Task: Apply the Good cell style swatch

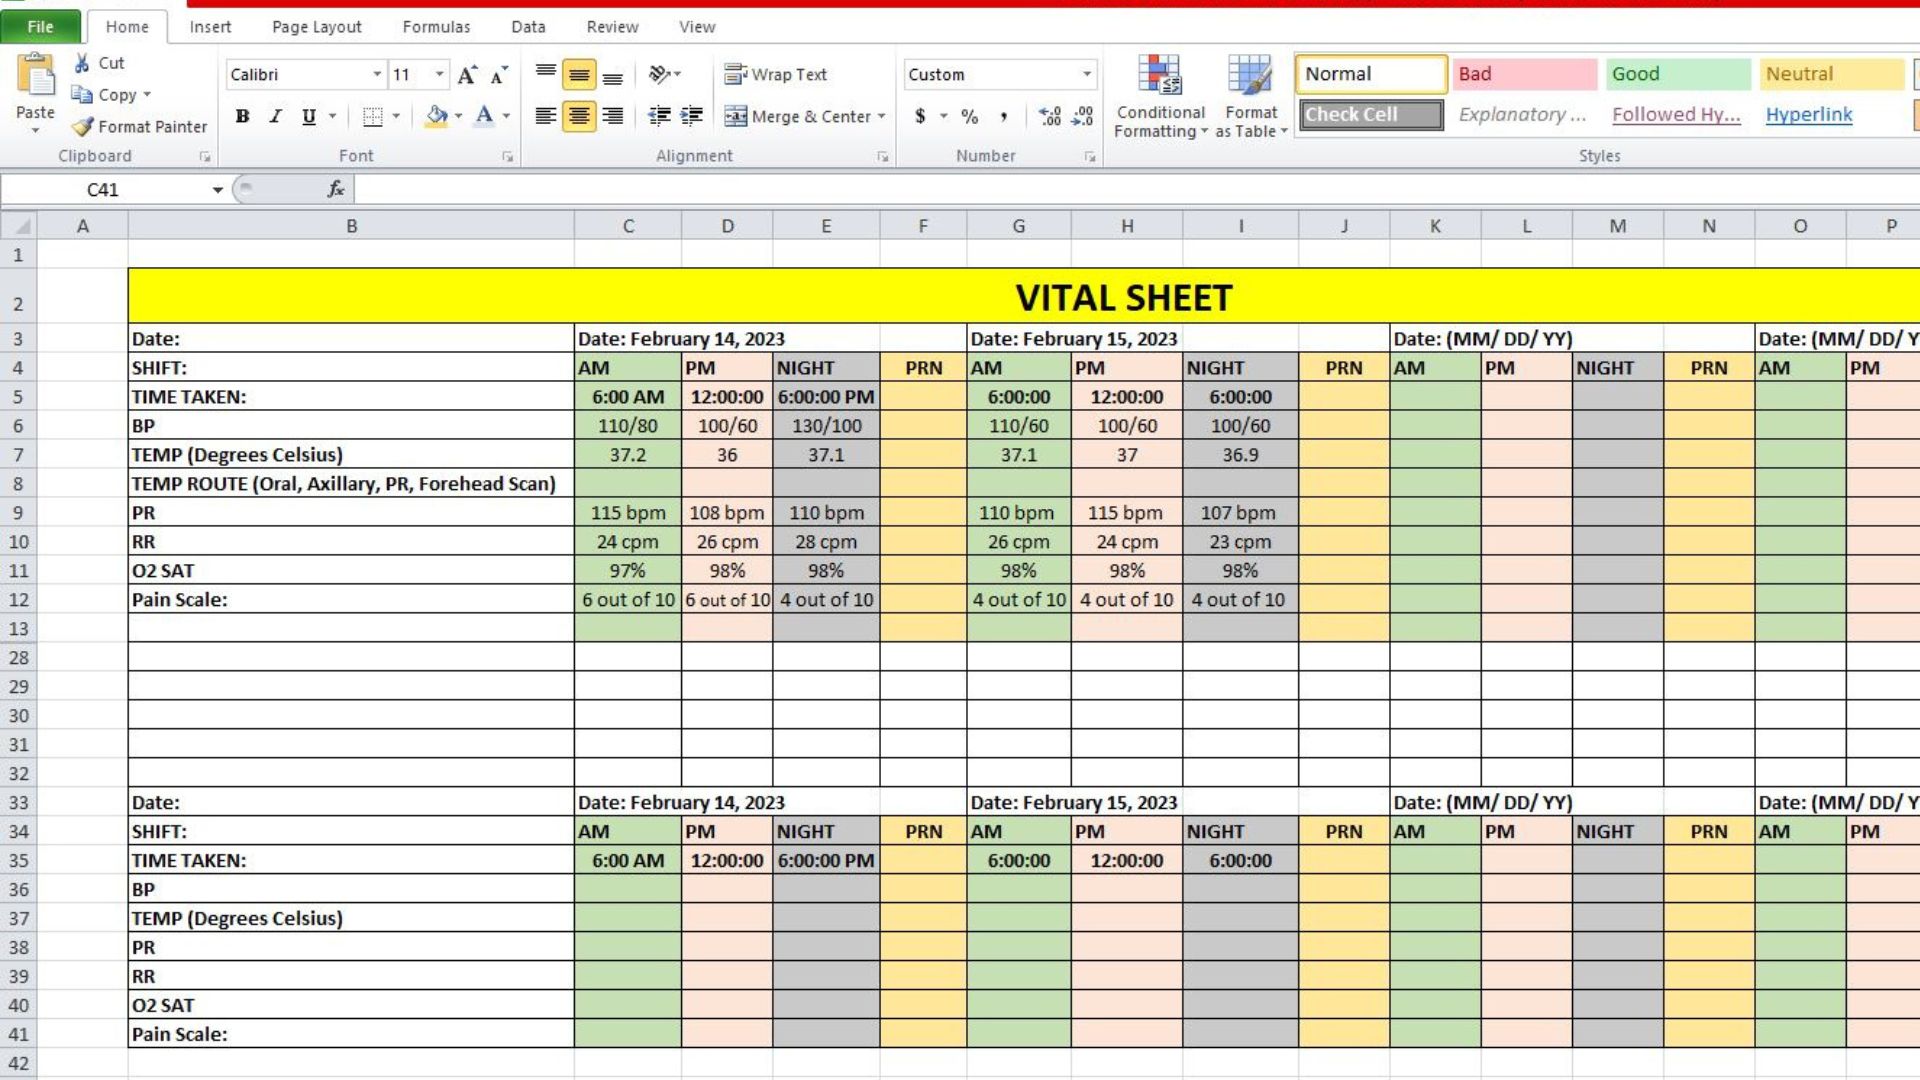Action: pos(1677,74)
